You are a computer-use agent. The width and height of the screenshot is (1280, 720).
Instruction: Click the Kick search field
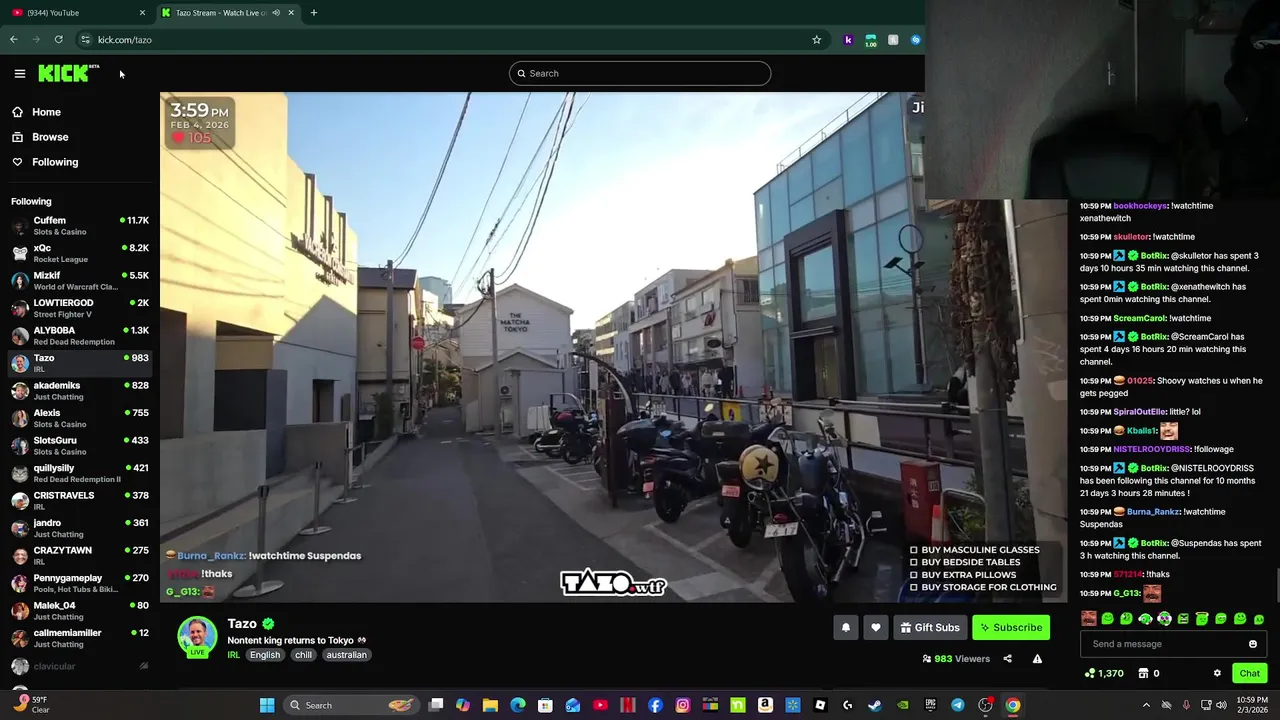point(640,73)
